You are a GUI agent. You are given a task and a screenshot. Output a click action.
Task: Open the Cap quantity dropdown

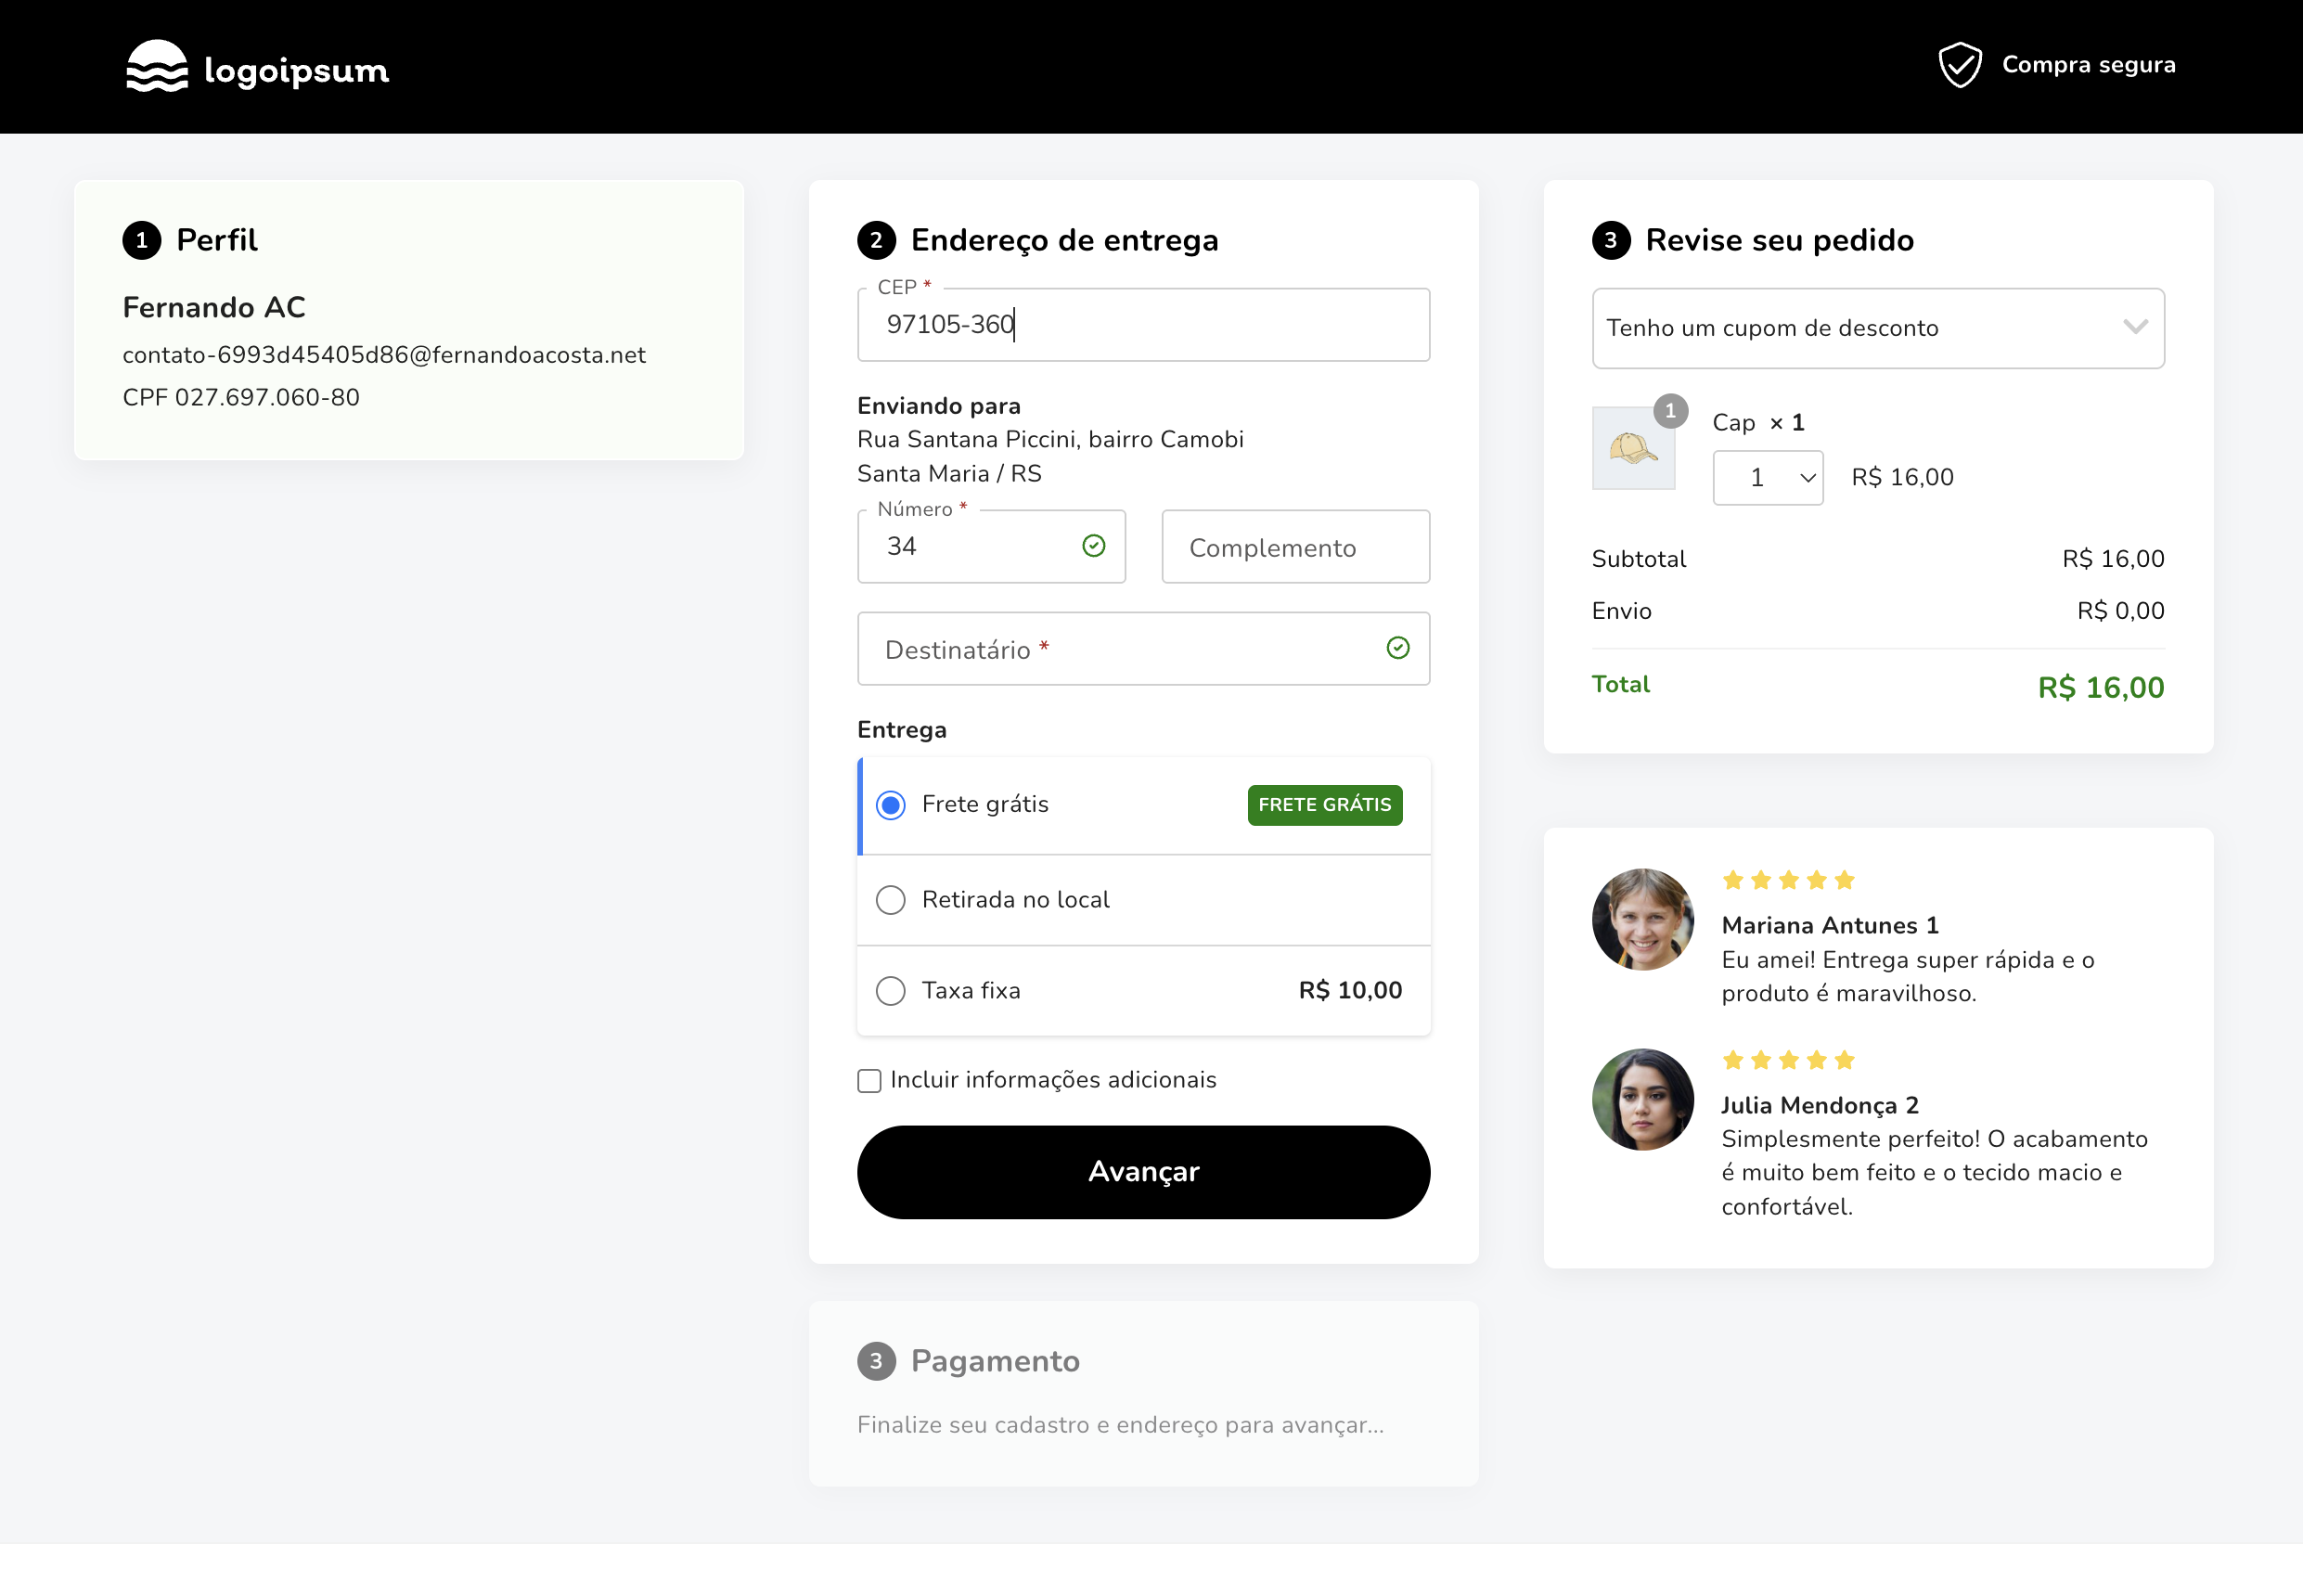click(1766, 477)
